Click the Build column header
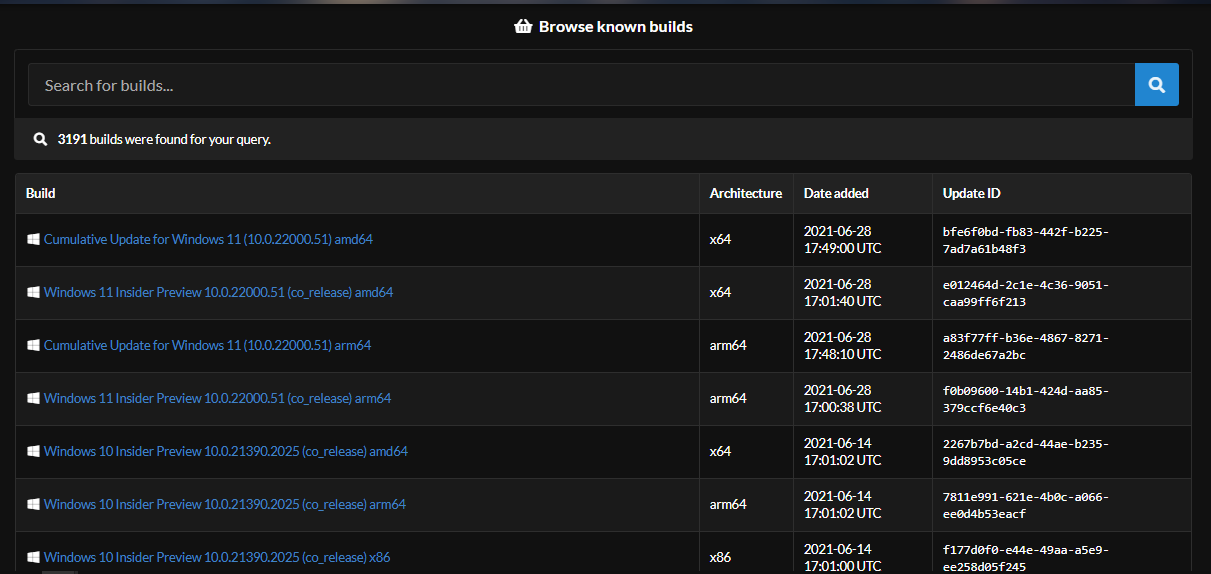Image resolution: width=1211 pixels, height=574 pixels. (41, 193)
